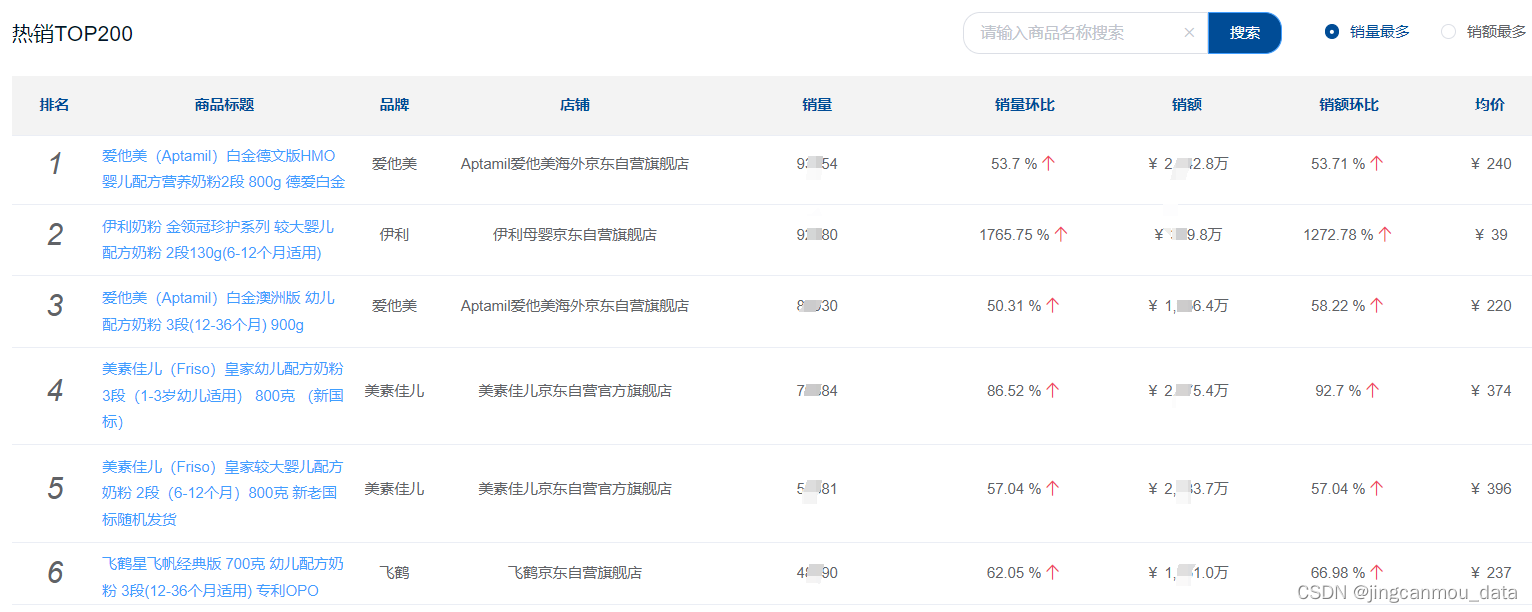The height and width of the screenshot is (612, 1532).
Task: Open the 美素佳儿 皇家较大婴儿配方奶粉 2段 link
Action: 223,493
